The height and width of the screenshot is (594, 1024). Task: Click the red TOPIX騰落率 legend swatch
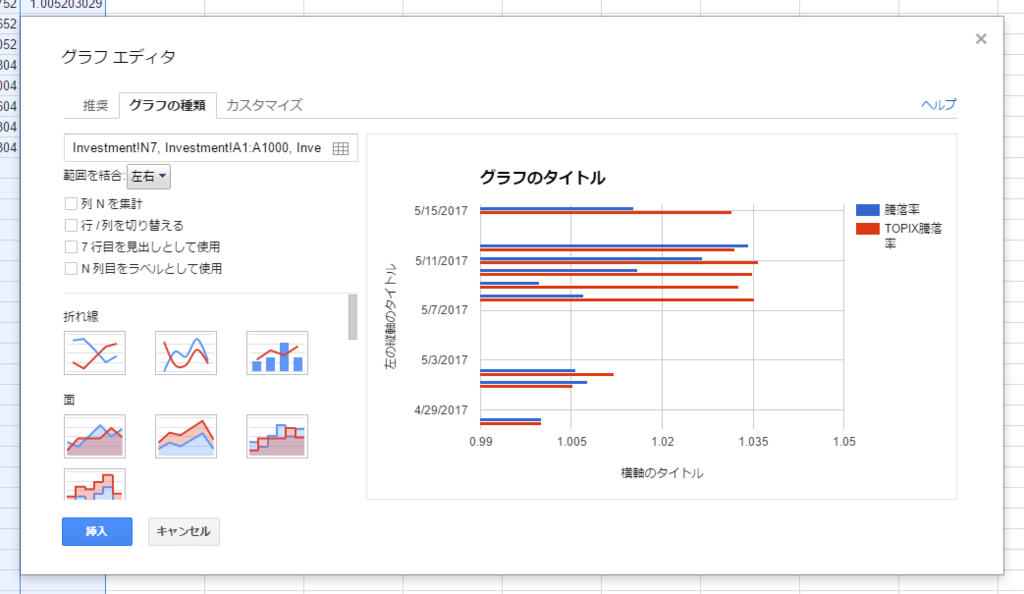[867, 229]
